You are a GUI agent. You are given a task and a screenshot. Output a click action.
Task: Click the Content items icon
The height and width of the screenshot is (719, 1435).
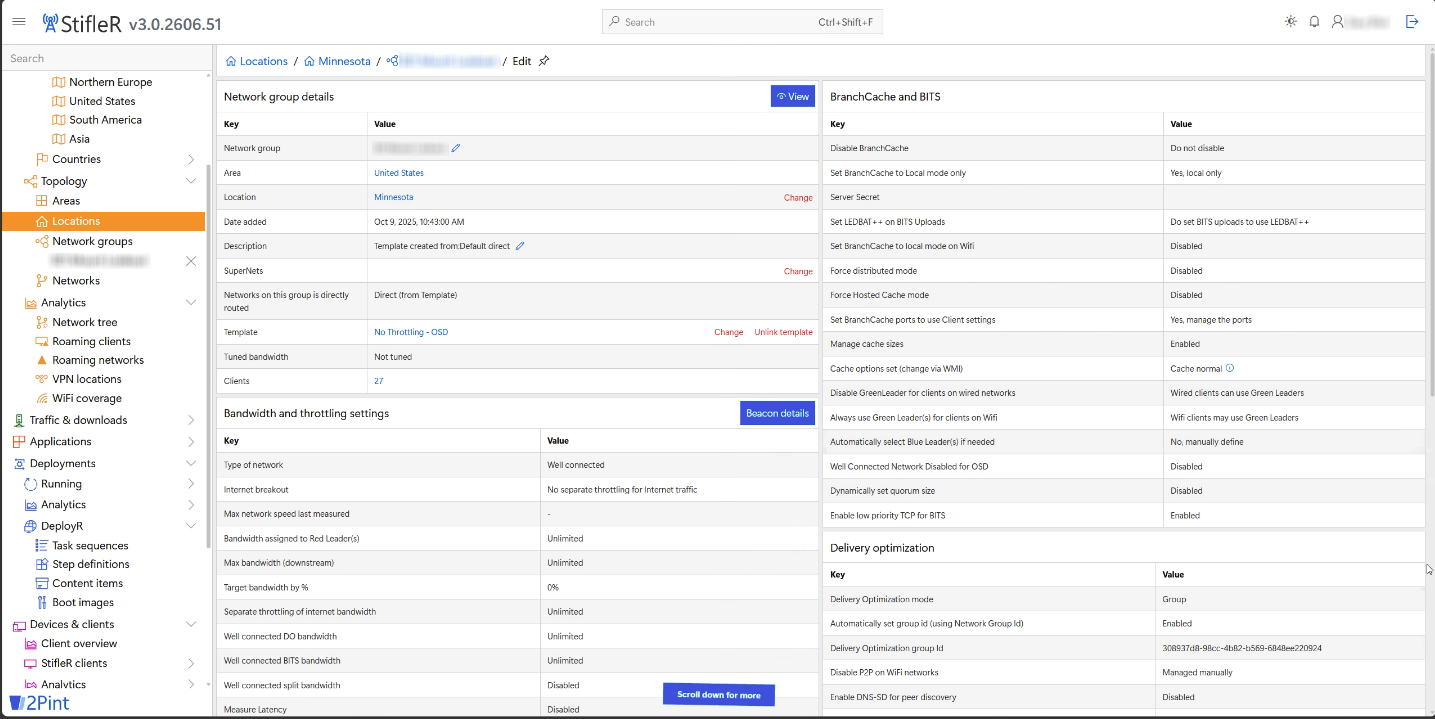[42, 583]
